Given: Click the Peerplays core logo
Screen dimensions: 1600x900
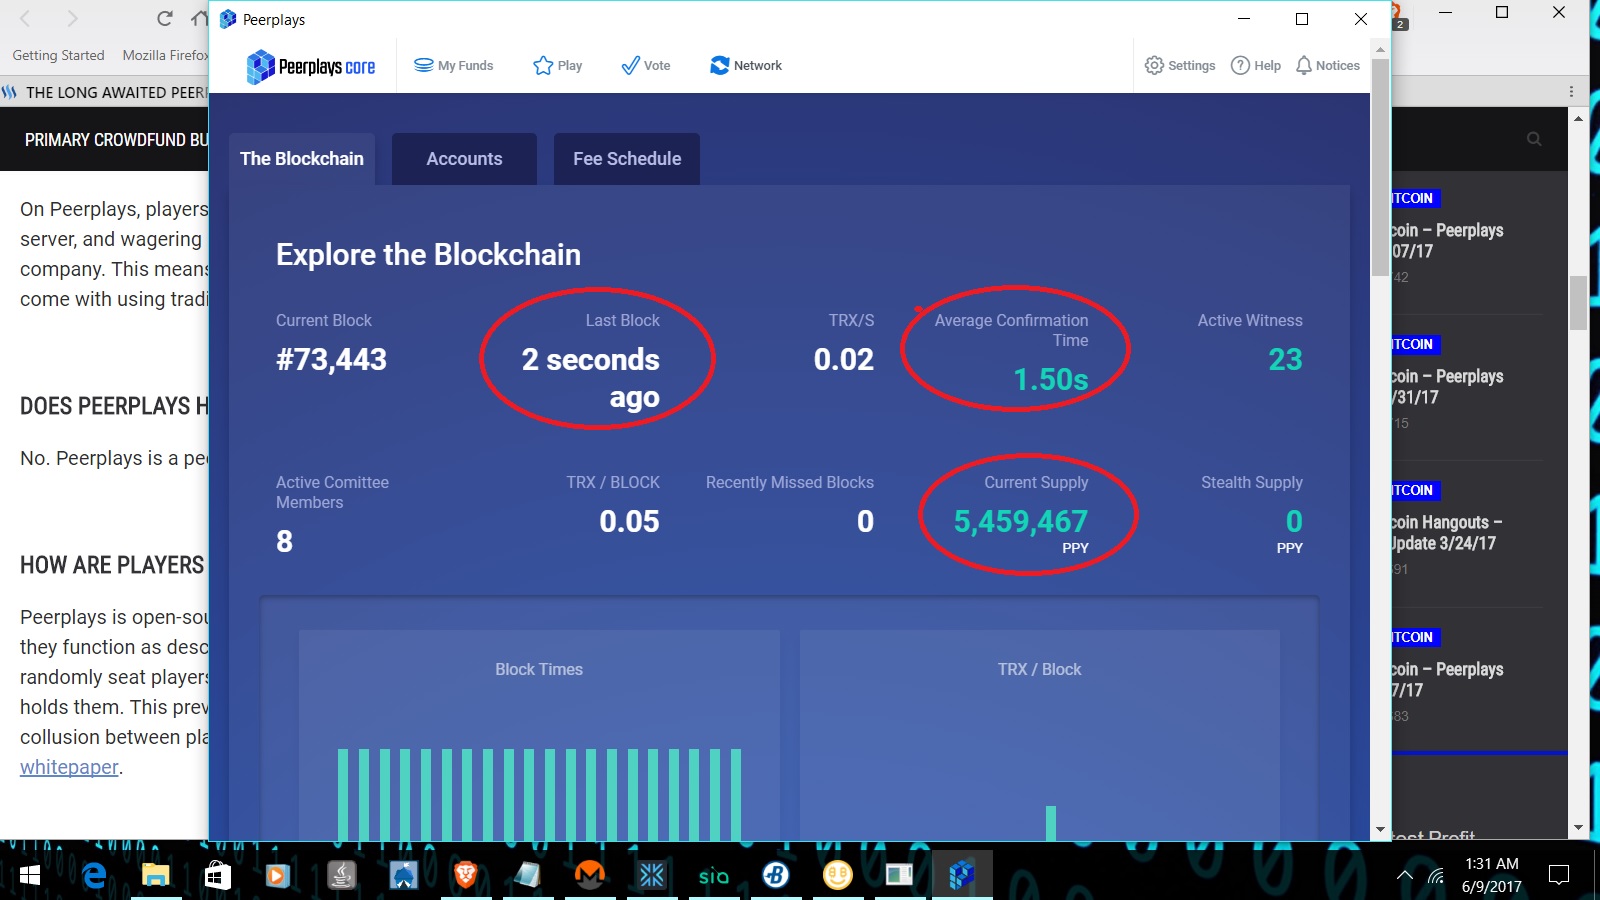Looking at the screenshot, I should pos(311,66).
